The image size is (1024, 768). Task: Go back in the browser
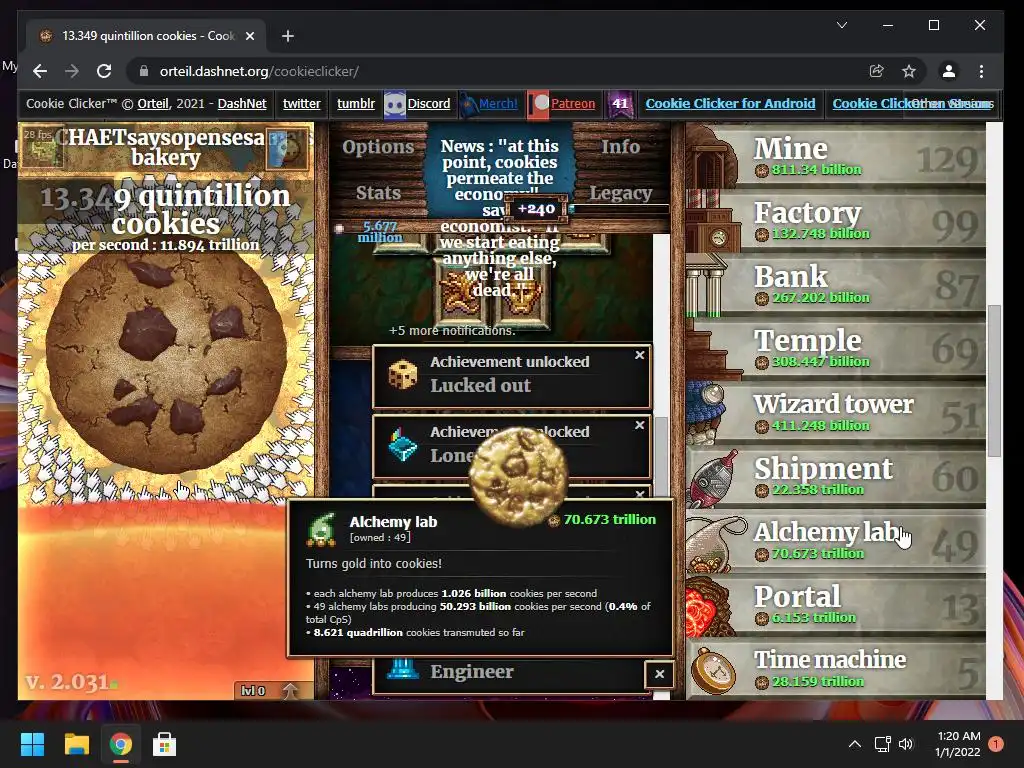[40, 71]
